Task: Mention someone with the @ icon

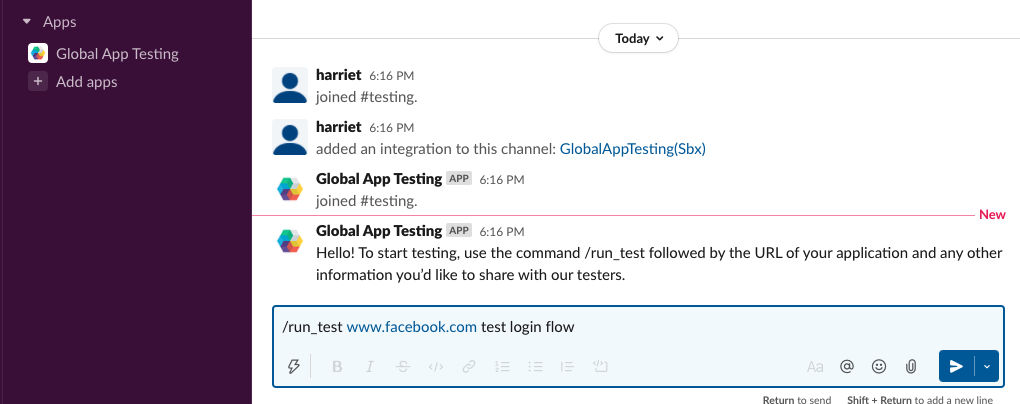Action: click(x=847, y=366)
